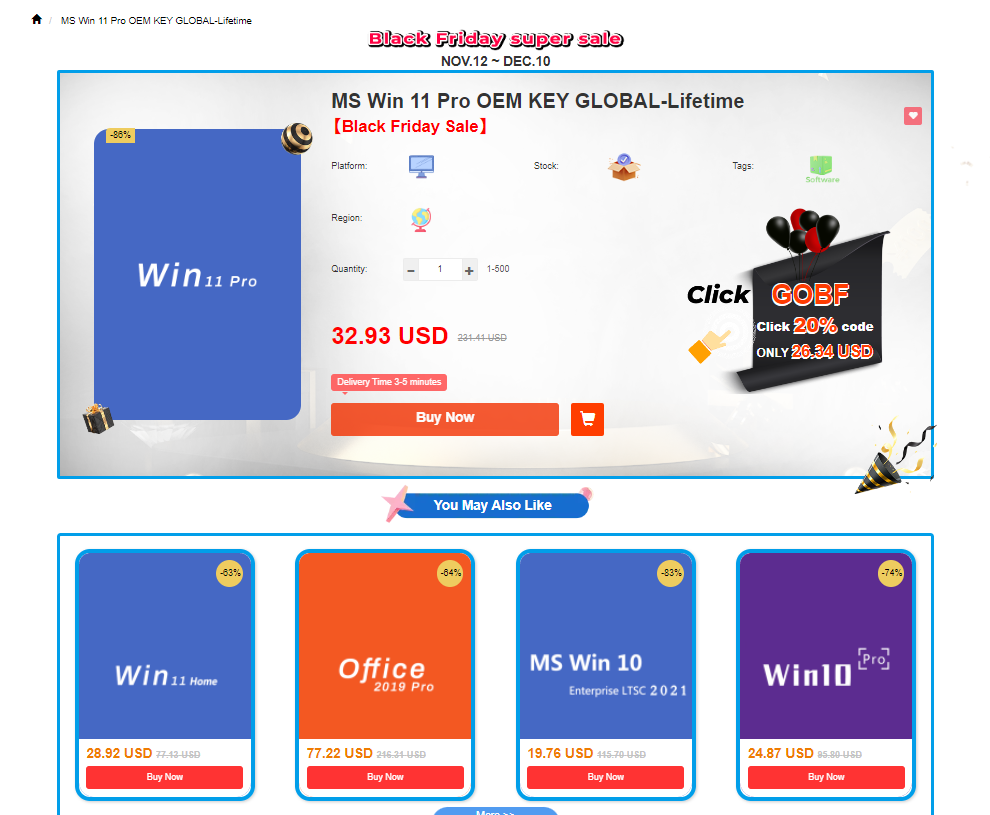
Task: Decrease quantity with minus button
Action: click(x=411, y=270)
